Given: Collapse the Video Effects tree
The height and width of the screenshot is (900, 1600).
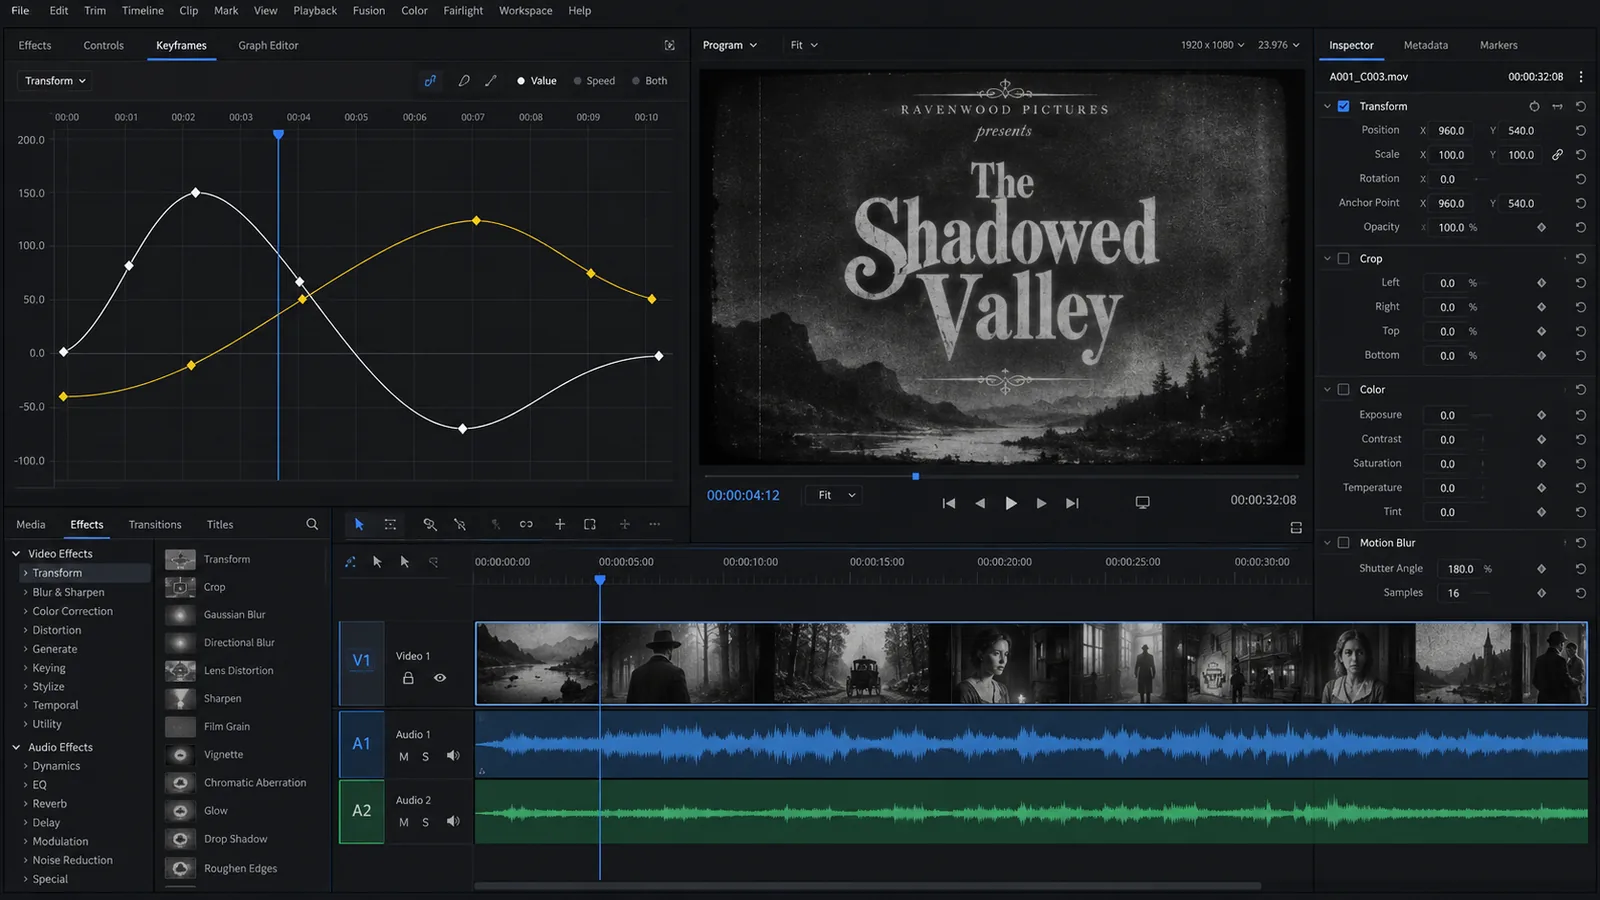Looking at the screenshot, I should coord(16,554).
